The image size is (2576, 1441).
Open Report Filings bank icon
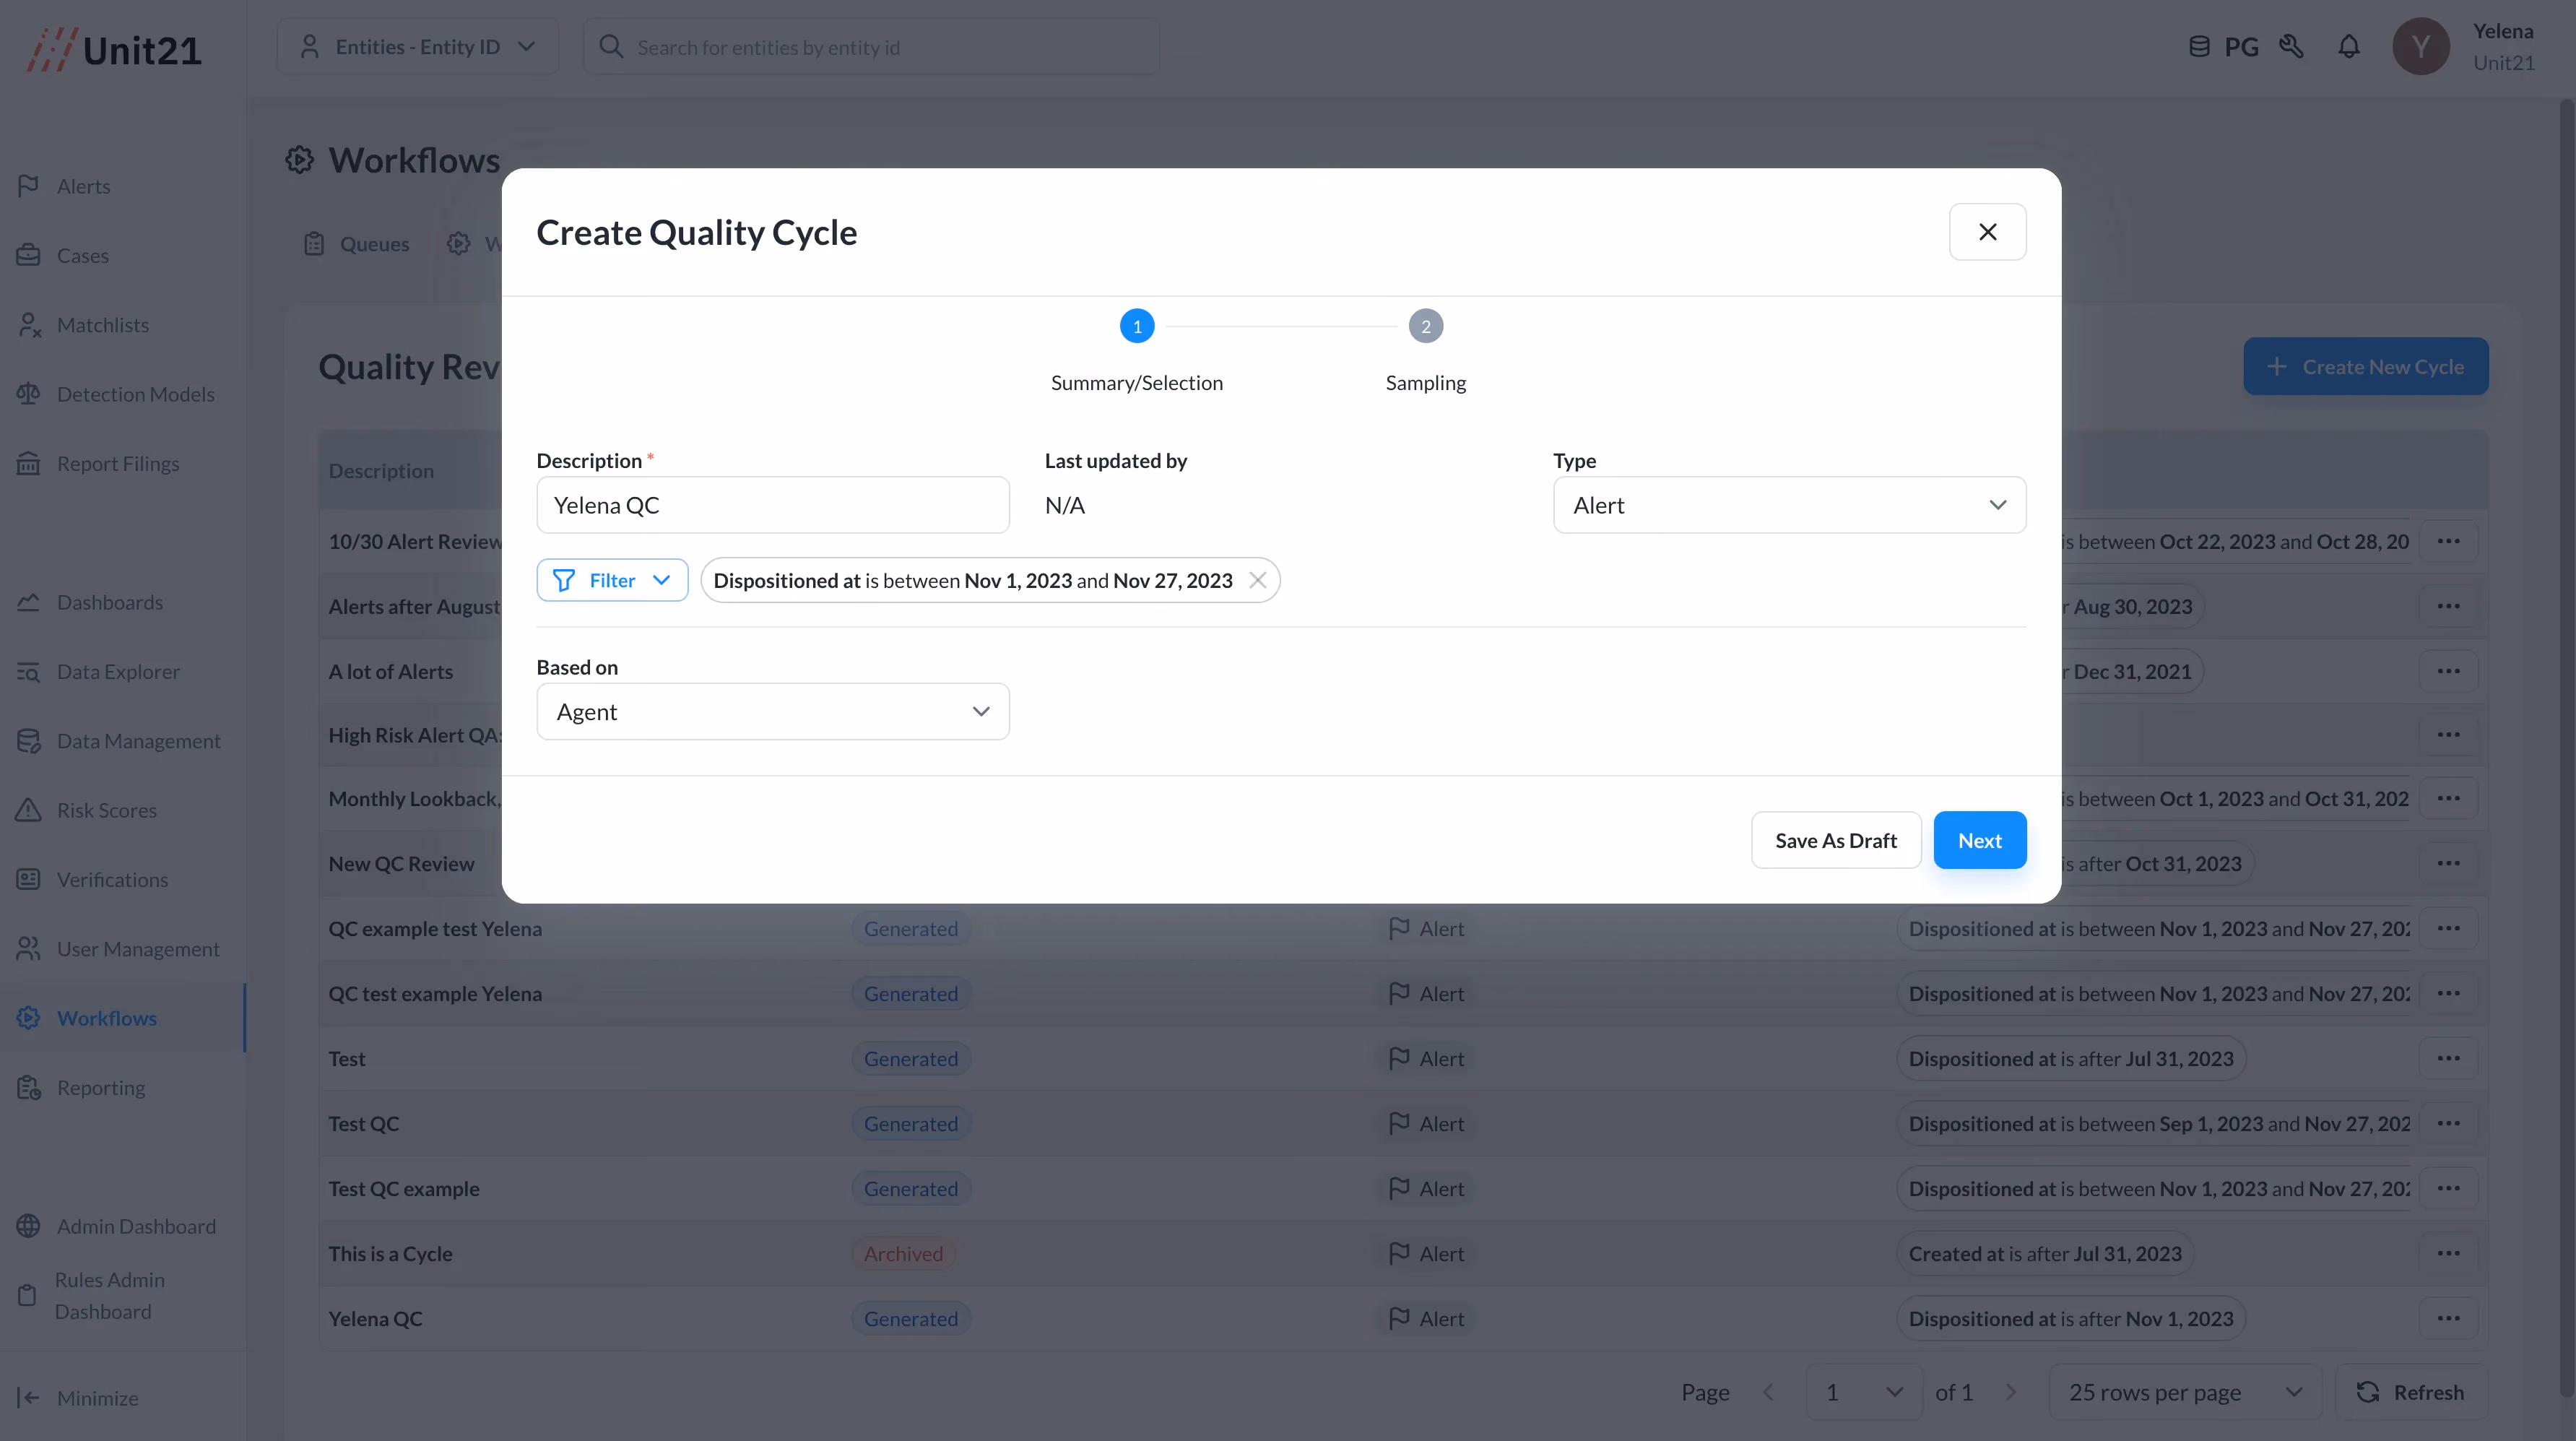[x=28, y=463]
